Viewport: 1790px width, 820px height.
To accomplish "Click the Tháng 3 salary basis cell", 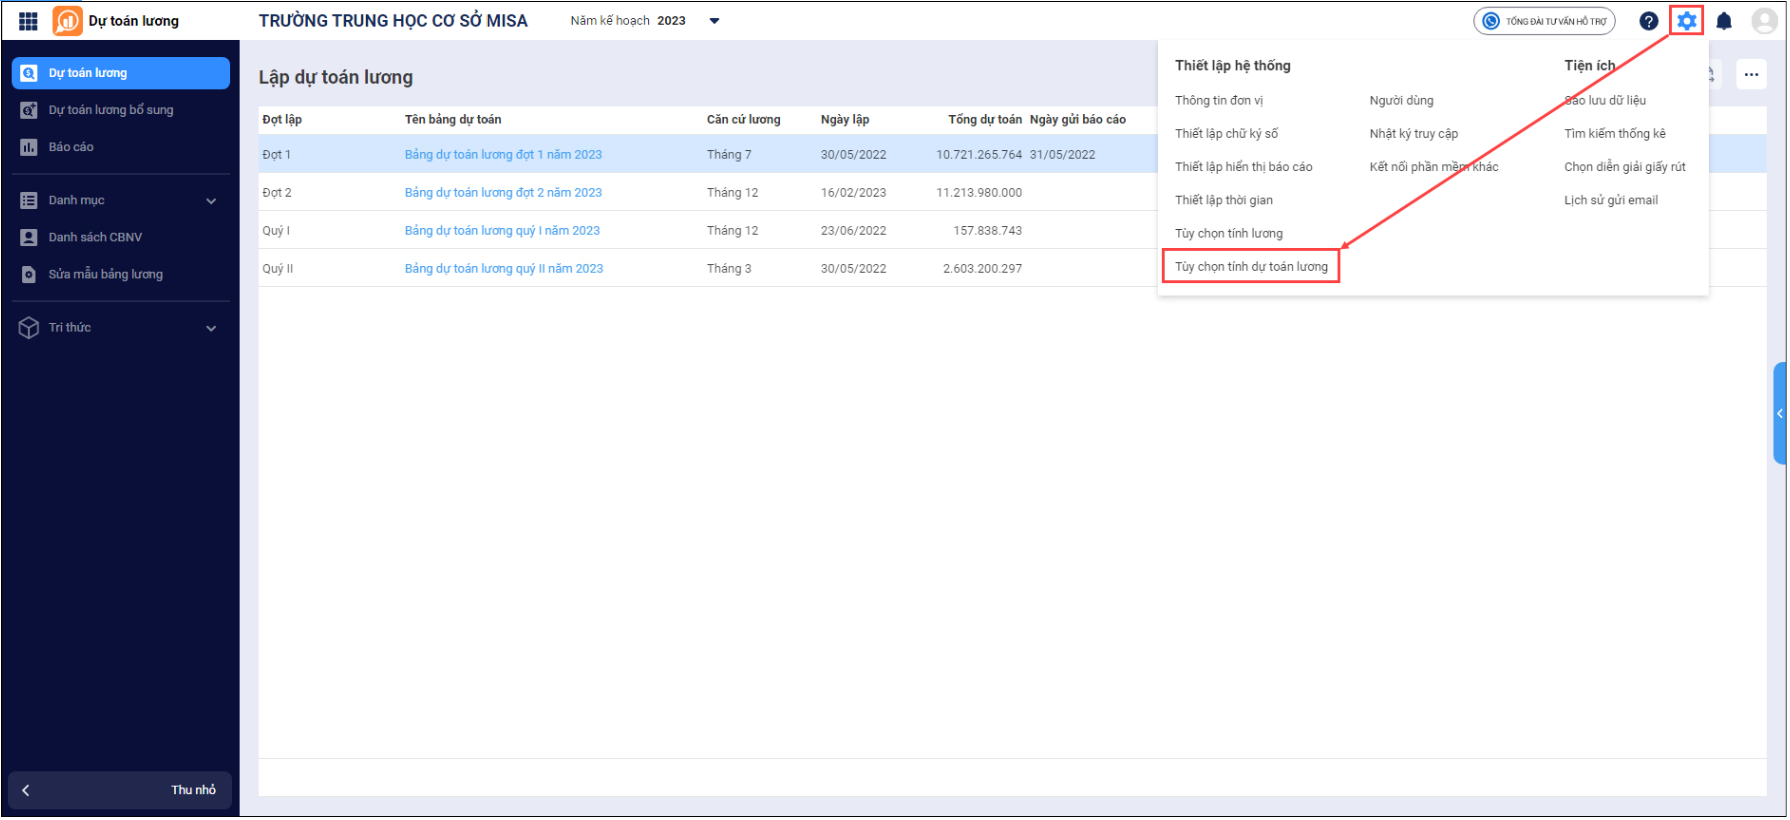I will 729,269.
